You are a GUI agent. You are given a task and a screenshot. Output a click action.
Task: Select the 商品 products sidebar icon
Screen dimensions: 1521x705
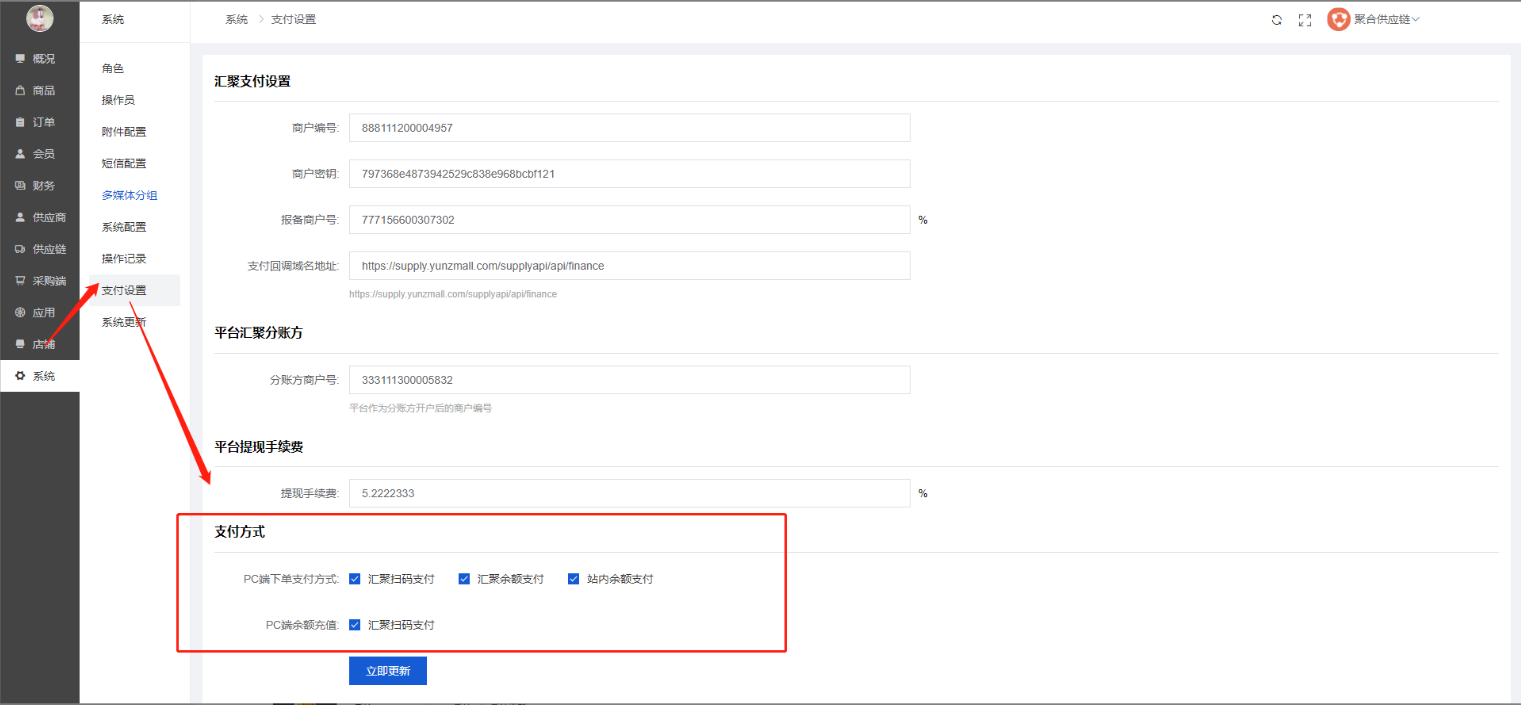coord(20,91)
